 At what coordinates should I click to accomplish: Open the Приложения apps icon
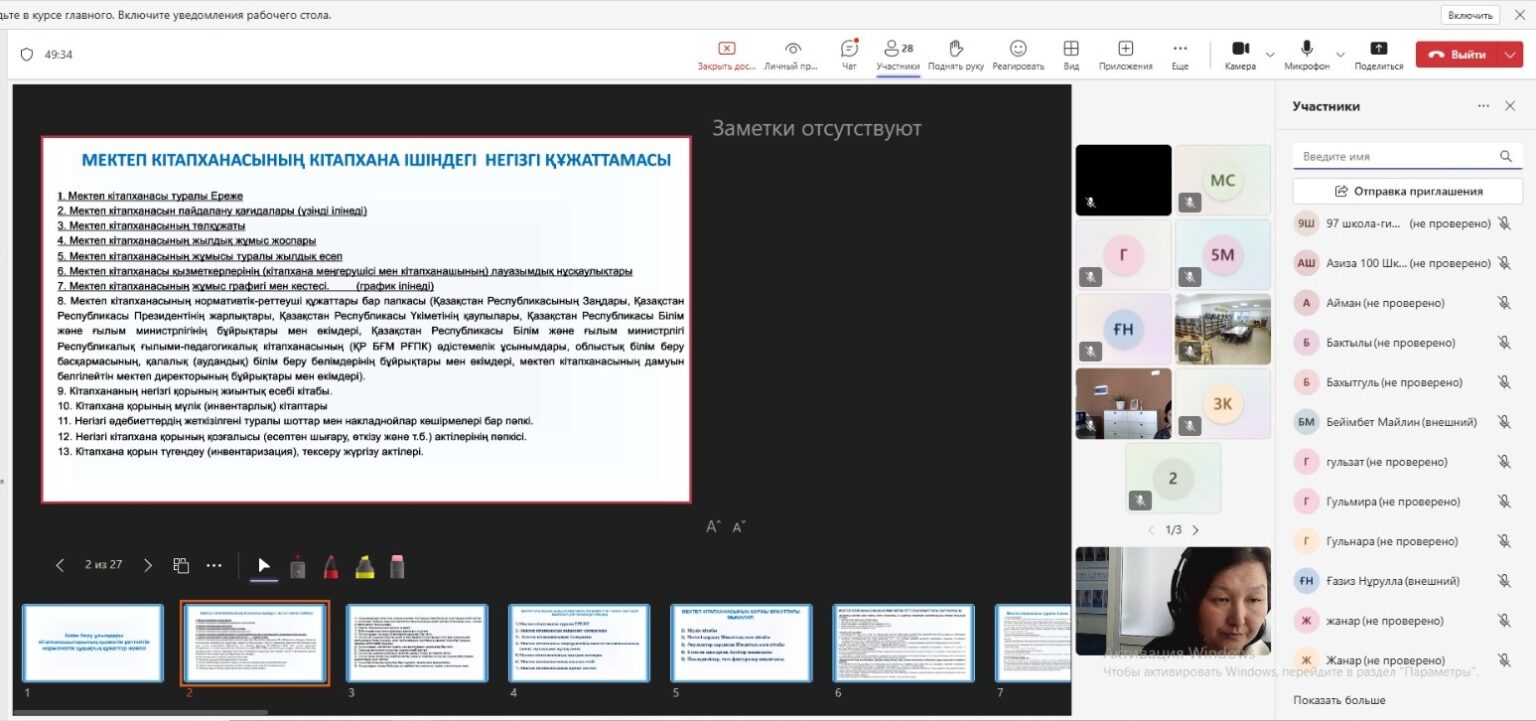[1125, 54]
